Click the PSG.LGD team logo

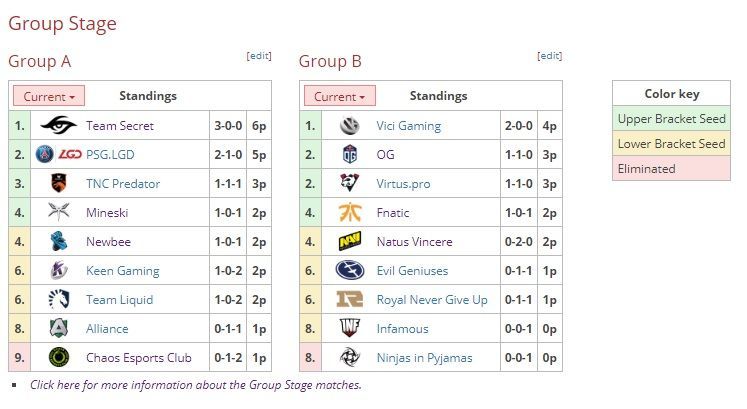click(59, 154)
